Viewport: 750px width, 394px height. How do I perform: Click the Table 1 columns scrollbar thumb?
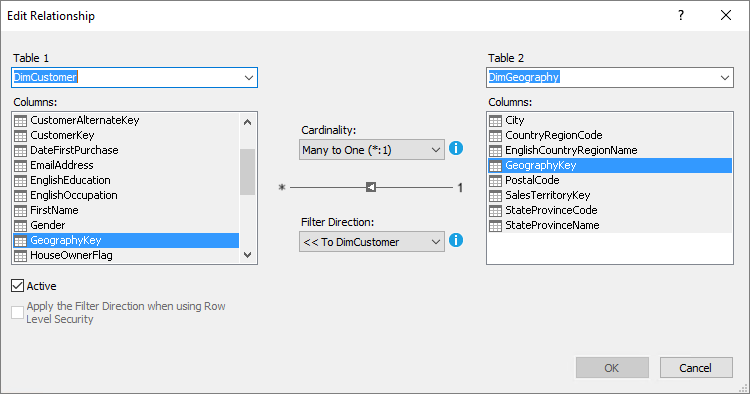coord(247,172)
